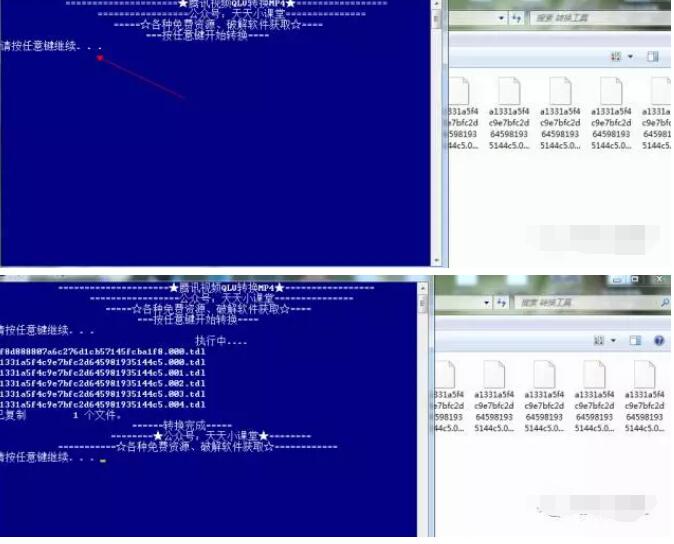Click scroll-up arrow of the upper console window
674x544 pixels.
click(436, 4)
